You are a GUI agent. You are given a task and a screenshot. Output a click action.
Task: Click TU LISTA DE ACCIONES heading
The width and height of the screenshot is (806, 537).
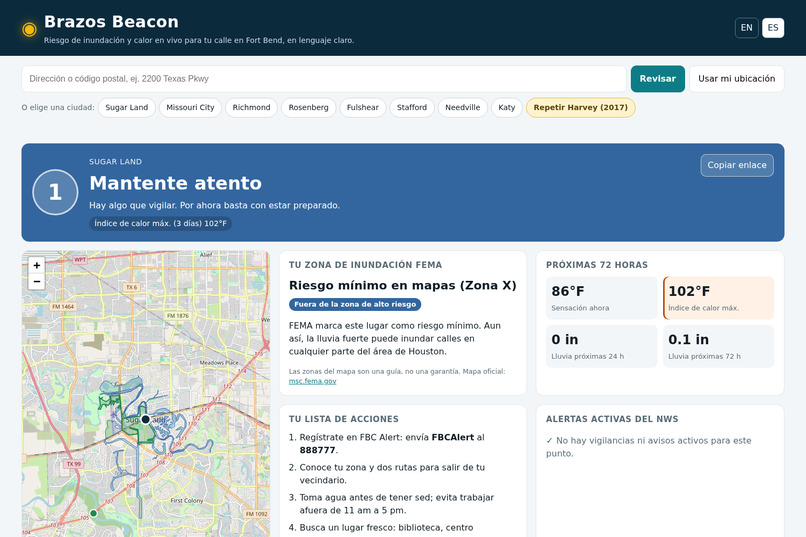[343, 419]
